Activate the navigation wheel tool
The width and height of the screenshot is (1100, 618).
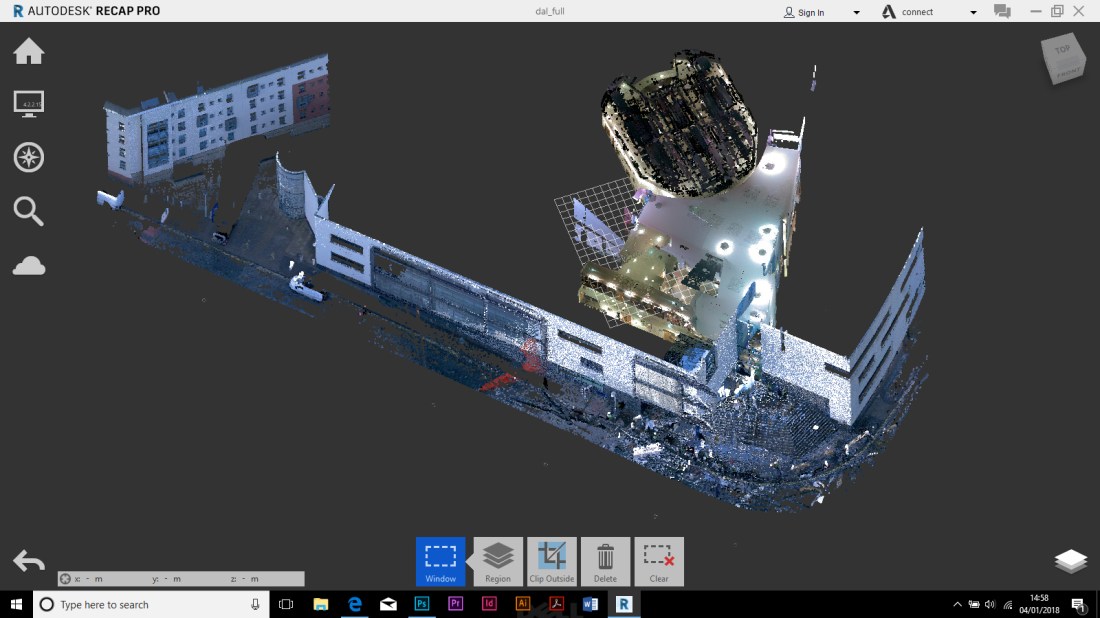click(x=29, y=157)
